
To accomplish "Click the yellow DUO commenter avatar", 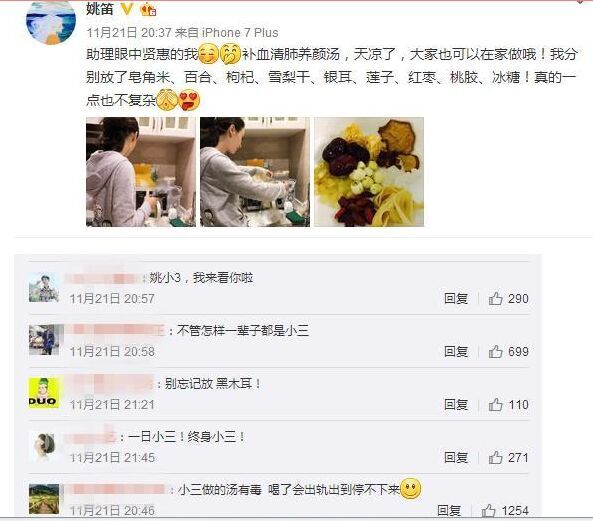I will coord(44,393).
